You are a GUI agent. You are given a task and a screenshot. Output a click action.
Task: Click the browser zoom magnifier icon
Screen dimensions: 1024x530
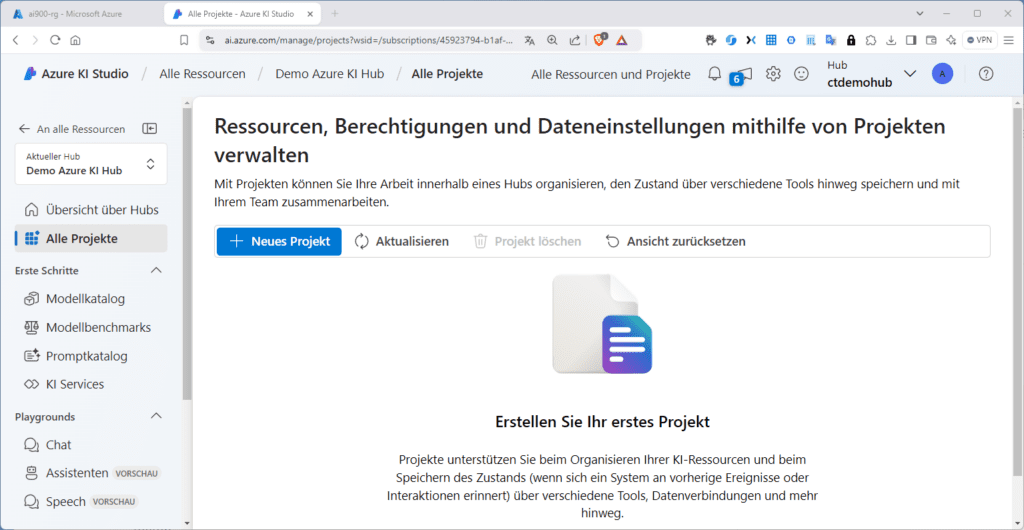tap(552, 40)
